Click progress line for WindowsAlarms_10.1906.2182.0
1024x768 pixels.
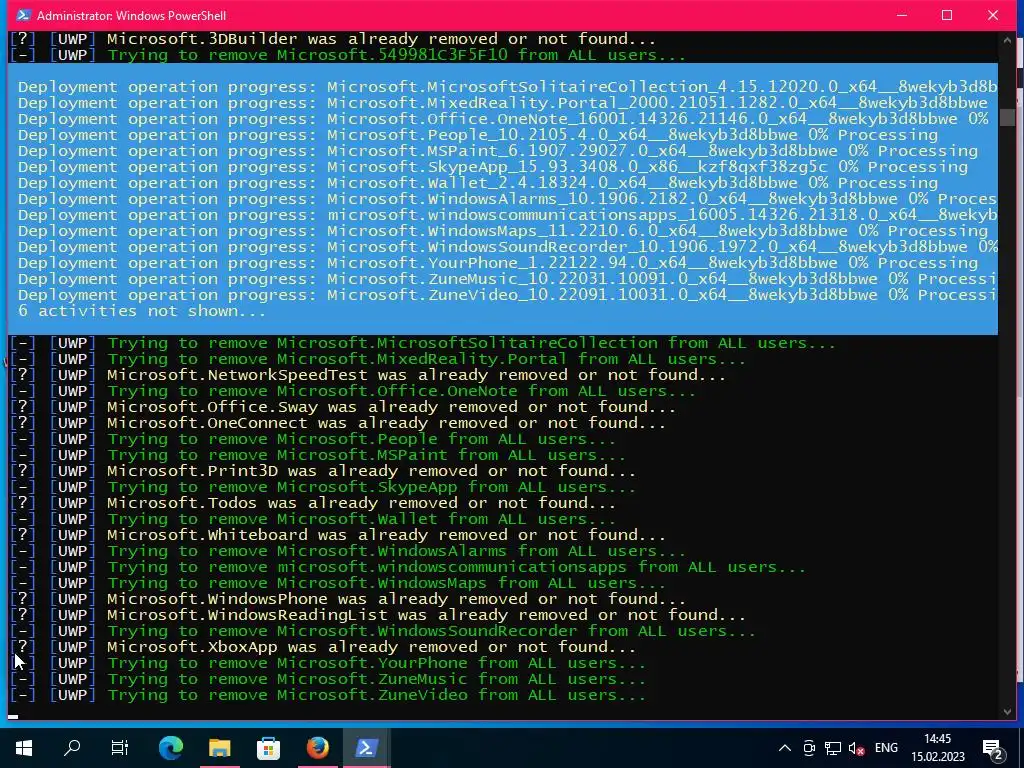pyautogui.click(x=507, y=199)
